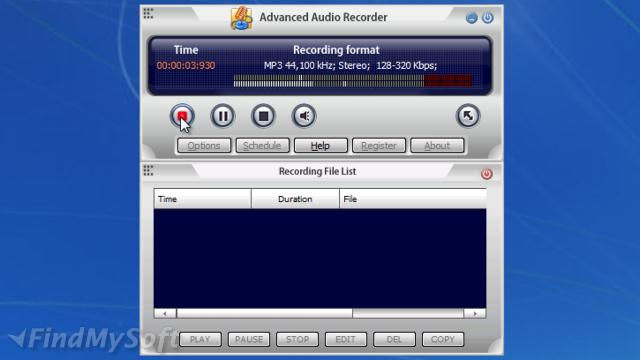This screenshot has height=360, width=640.
Task: Click the Advanced Audio Recorder logo icon
Action: click(241, 18)
